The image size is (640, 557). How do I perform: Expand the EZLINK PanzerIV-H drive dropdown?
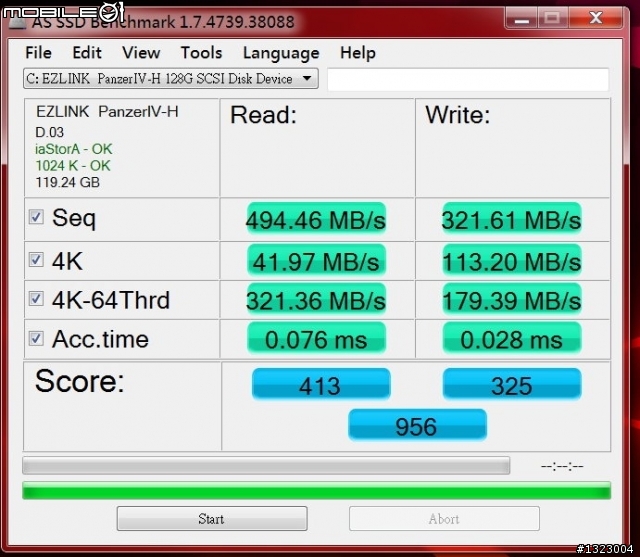pos(171,78)
